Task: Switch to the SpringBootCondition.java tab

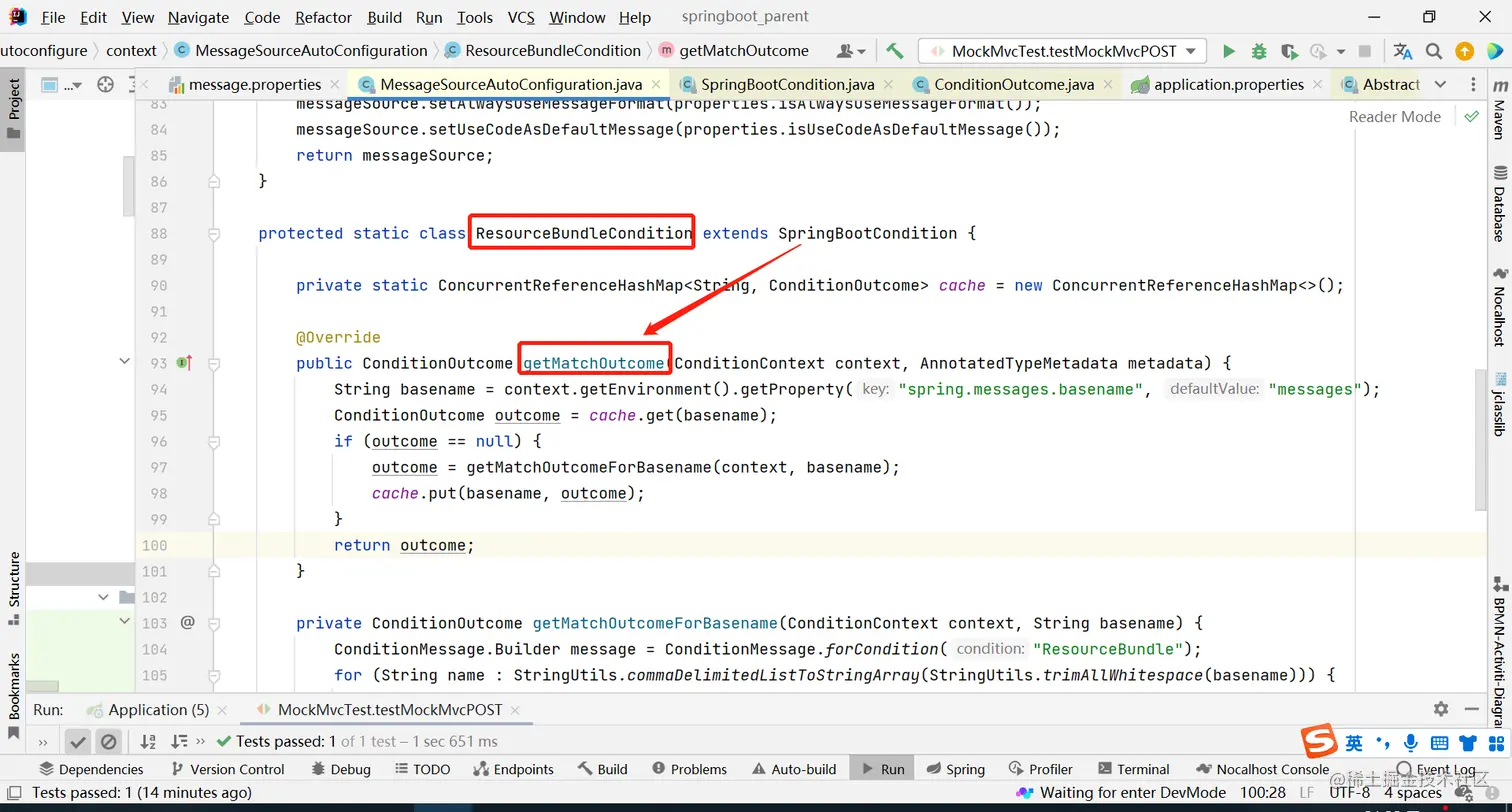Action: pos(788,85)
